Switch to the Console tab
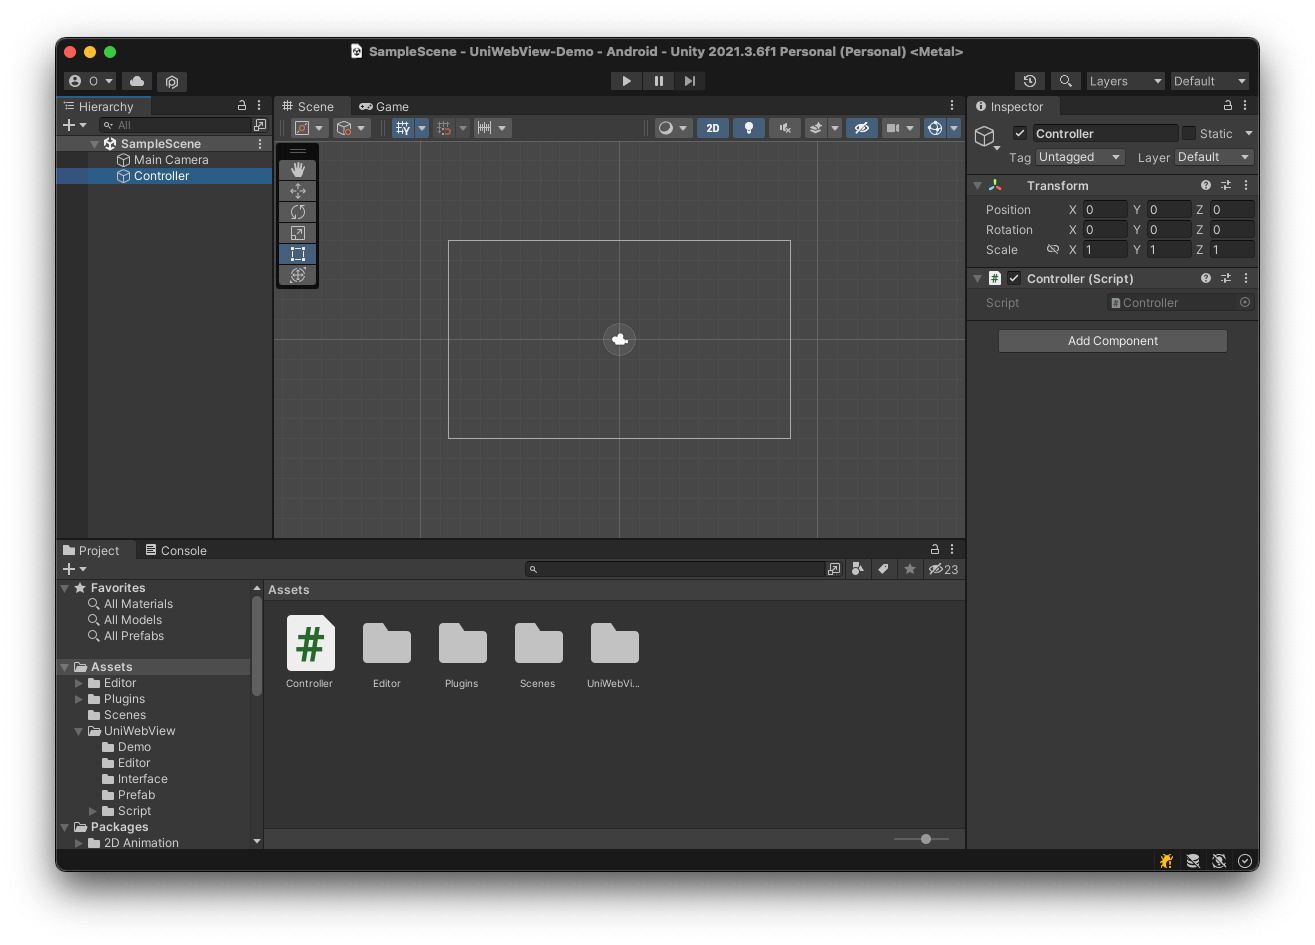The width and height of the screenshot is (1315, 945). (176, 550)
